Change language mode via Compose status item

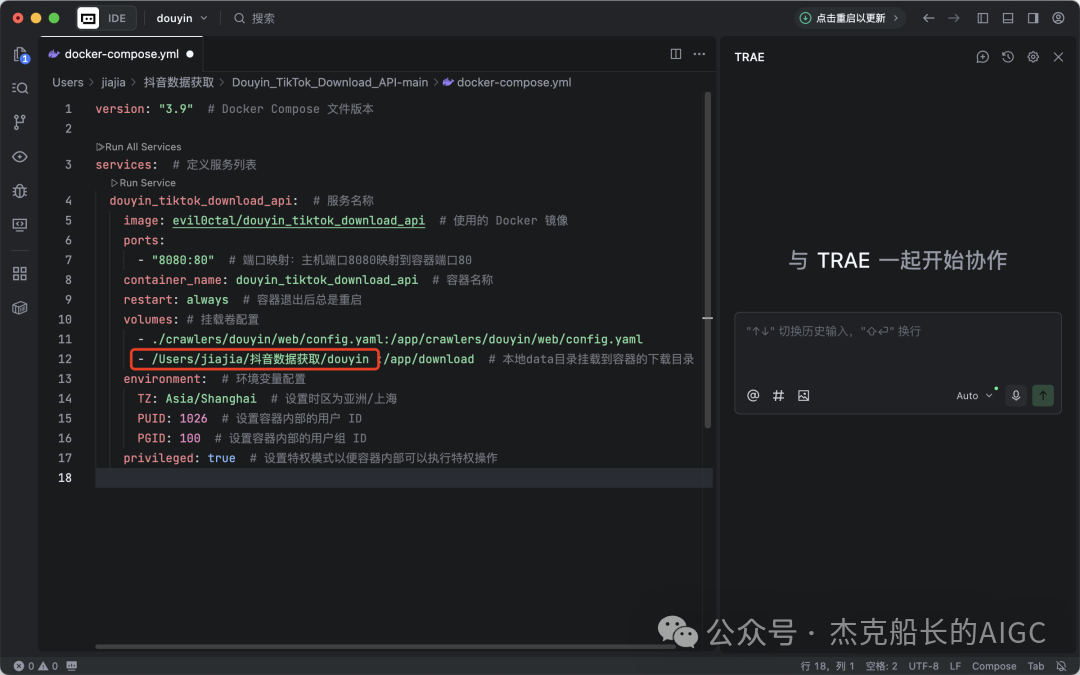point(994,666)
